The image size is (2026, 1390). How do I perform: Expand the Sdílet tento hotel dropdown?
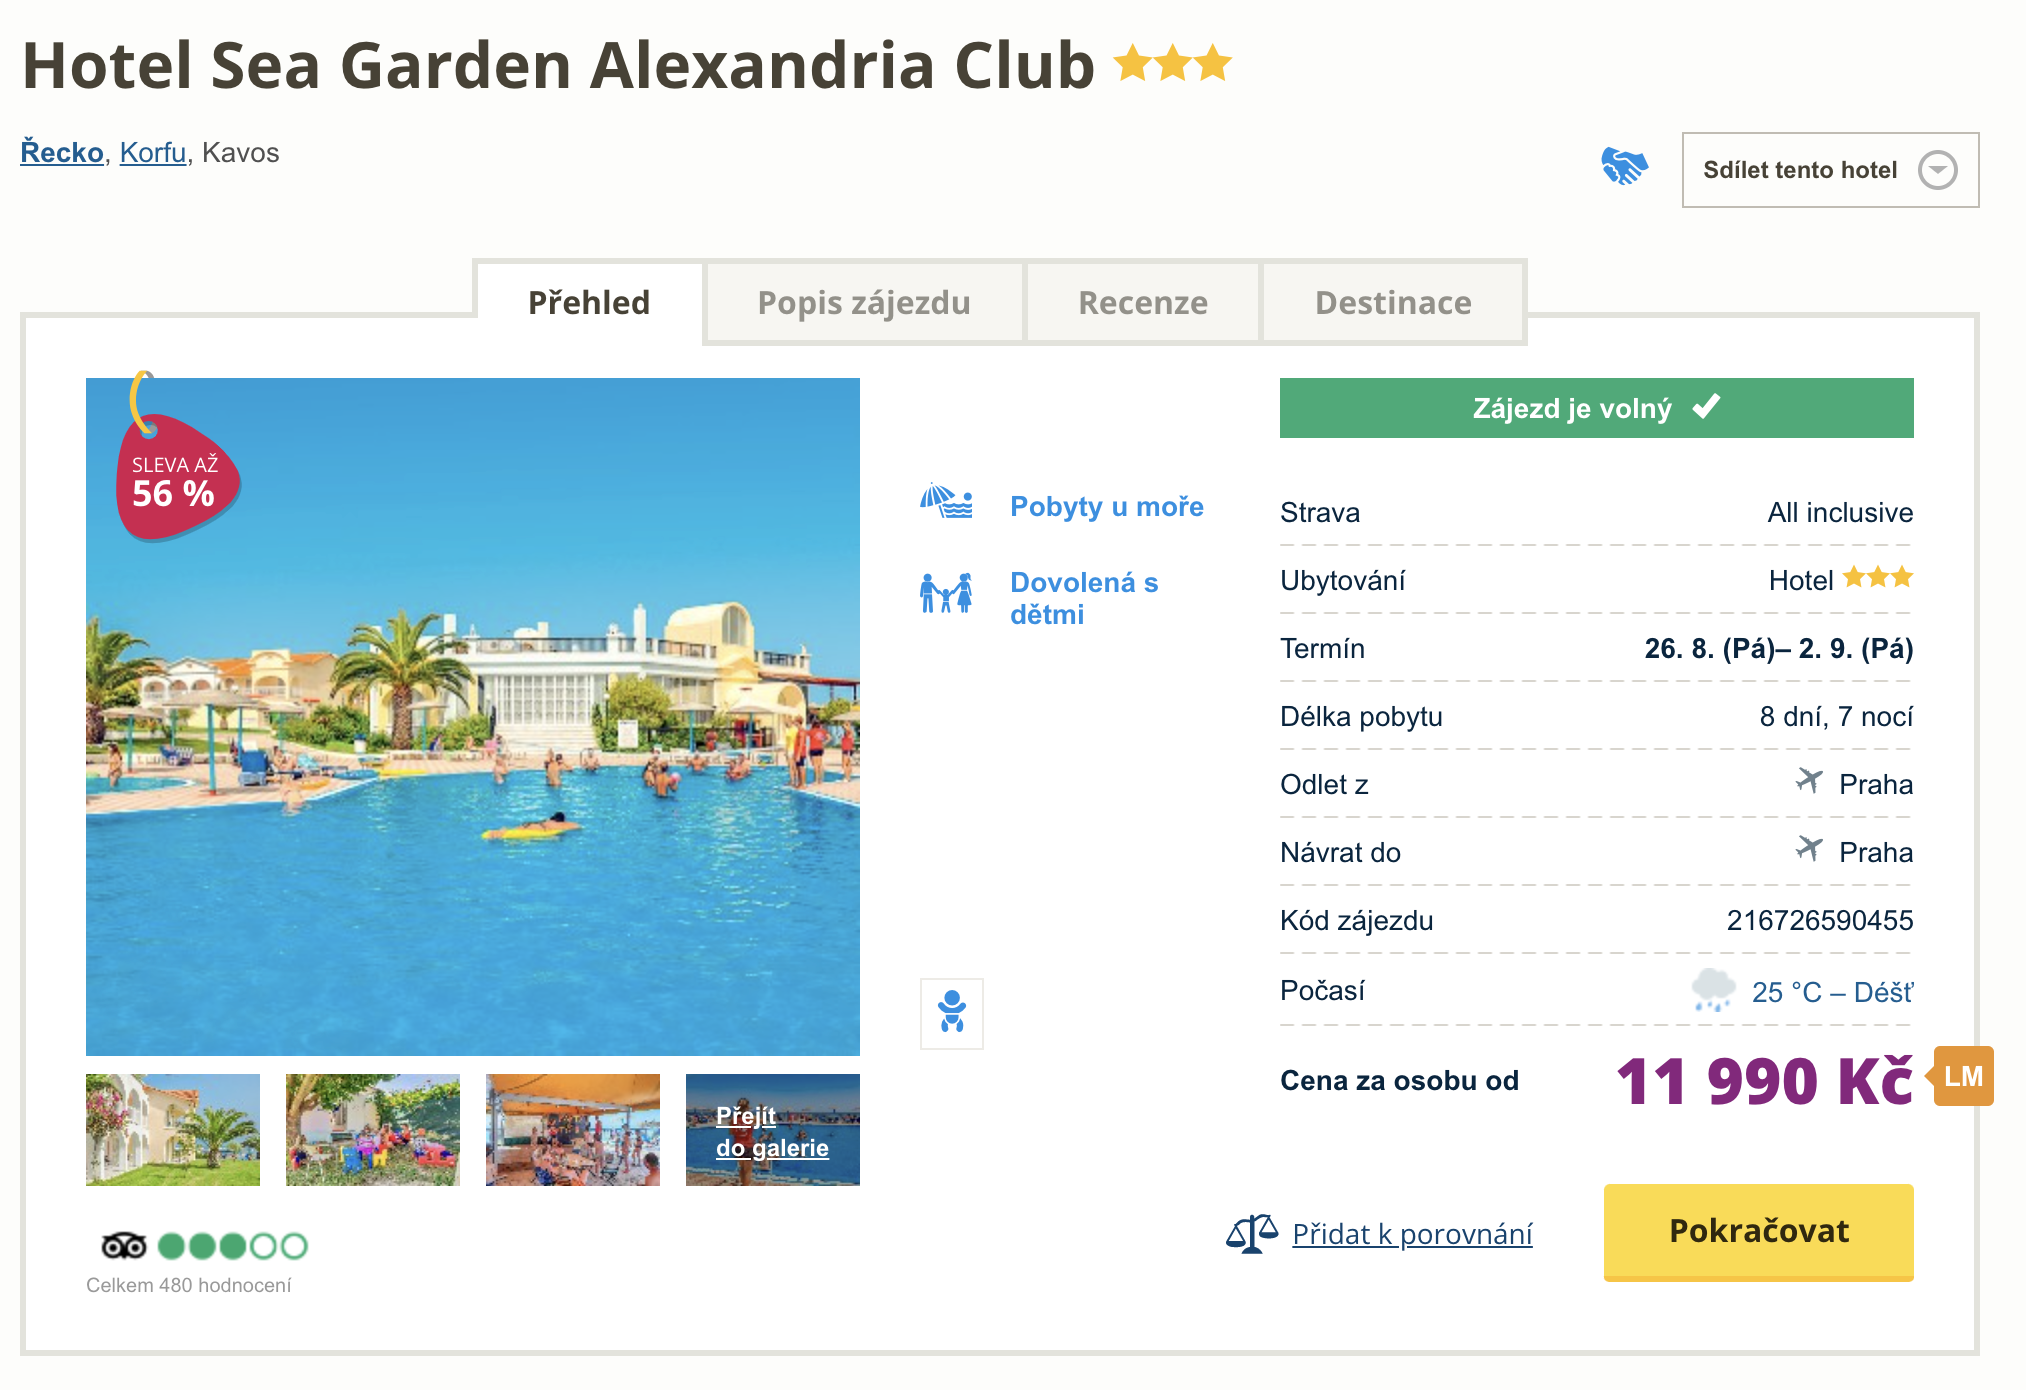point(1829,170)
